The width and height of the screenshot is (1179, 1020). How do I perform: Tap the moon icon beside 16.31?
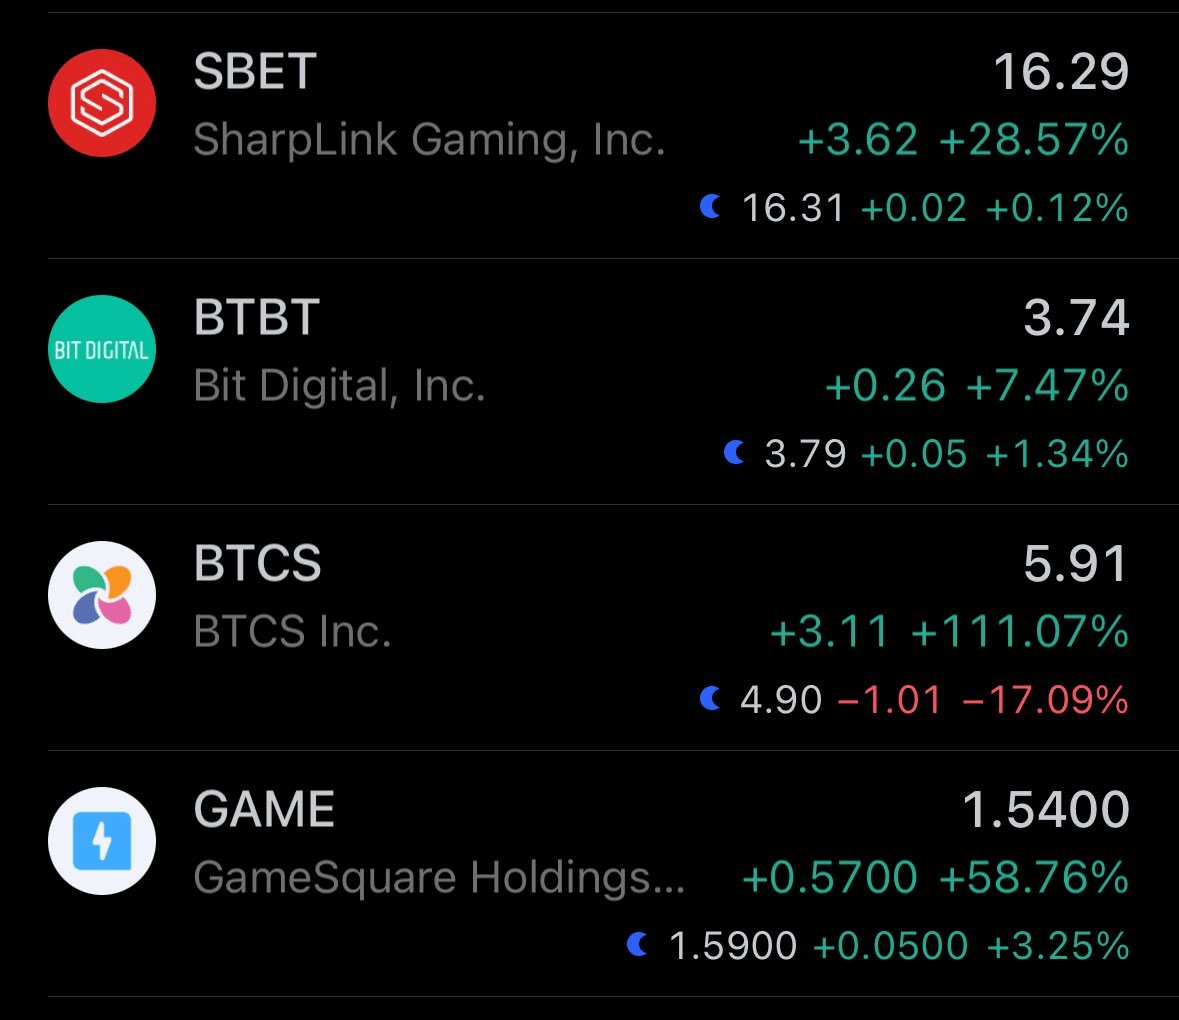(x=710, y=207)
